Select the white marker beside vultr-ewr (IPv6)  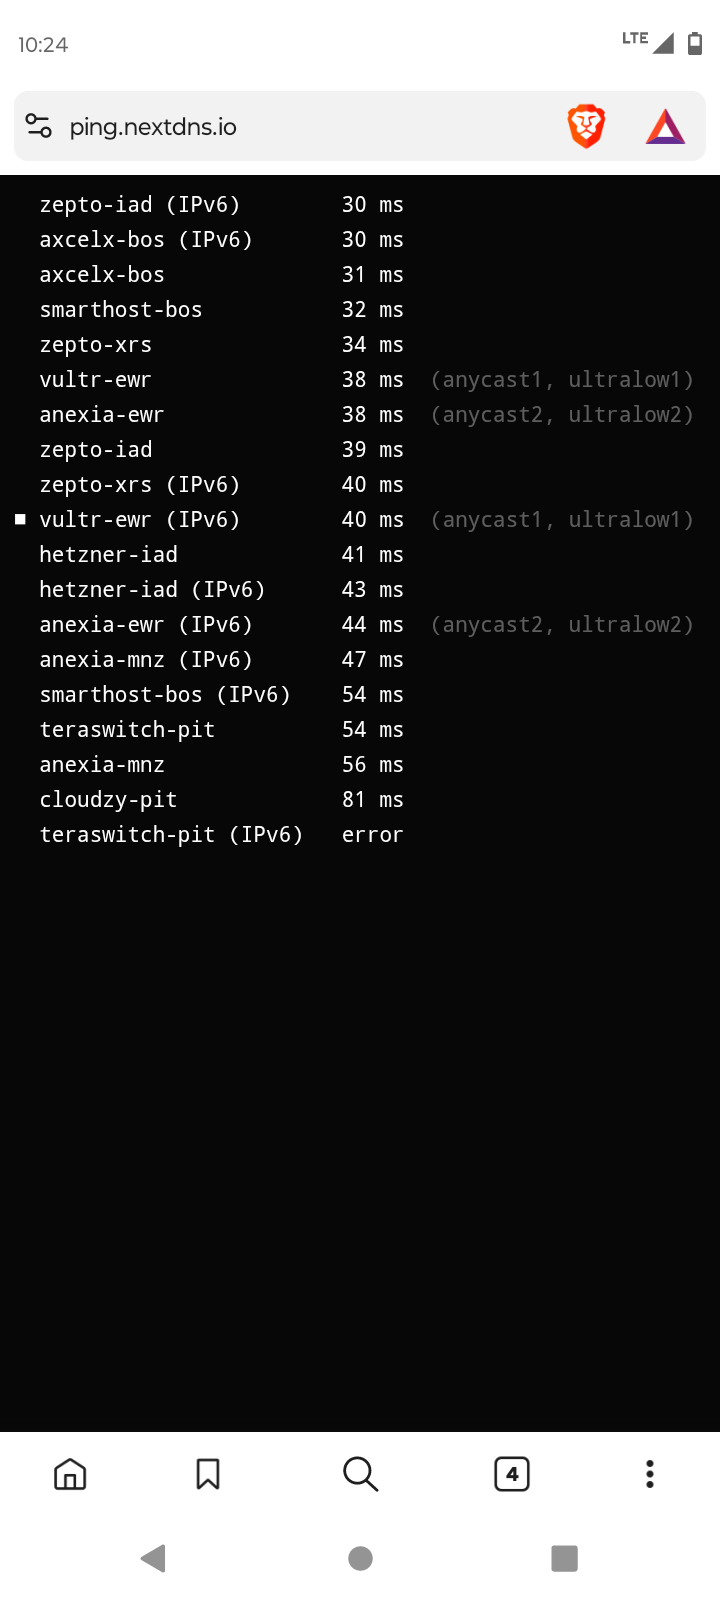coord(20,519)
